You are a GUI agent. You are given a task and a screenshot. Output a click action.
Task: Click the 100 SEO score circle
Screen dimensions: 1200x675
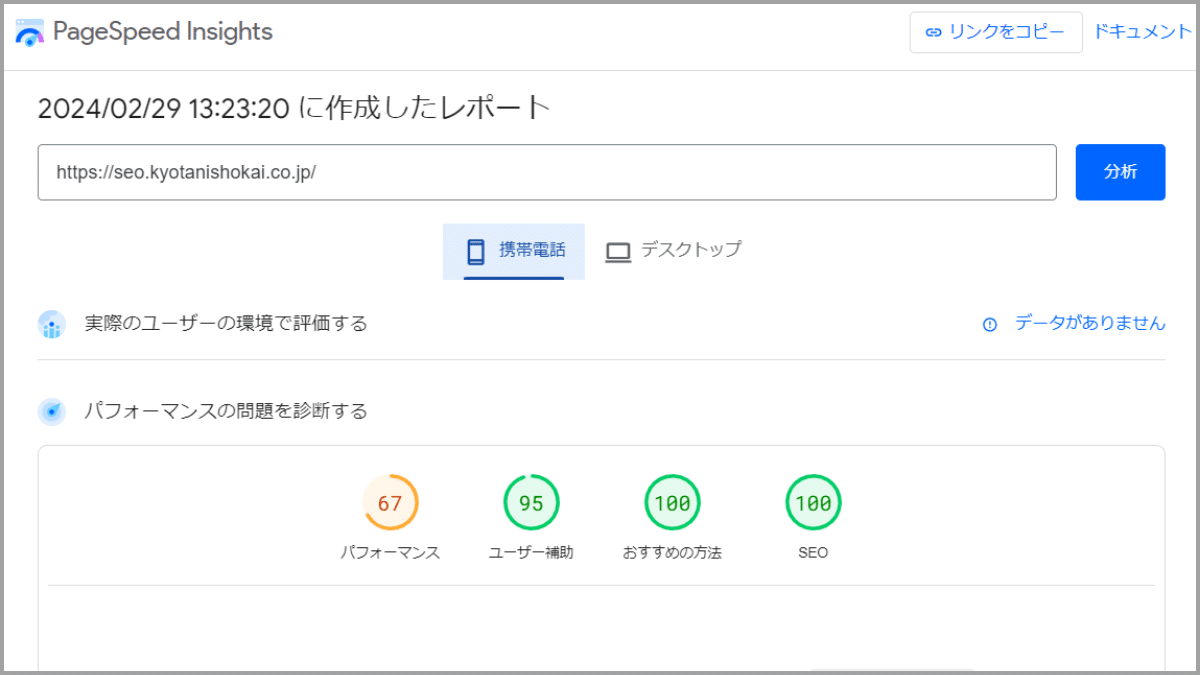point(813,502)
